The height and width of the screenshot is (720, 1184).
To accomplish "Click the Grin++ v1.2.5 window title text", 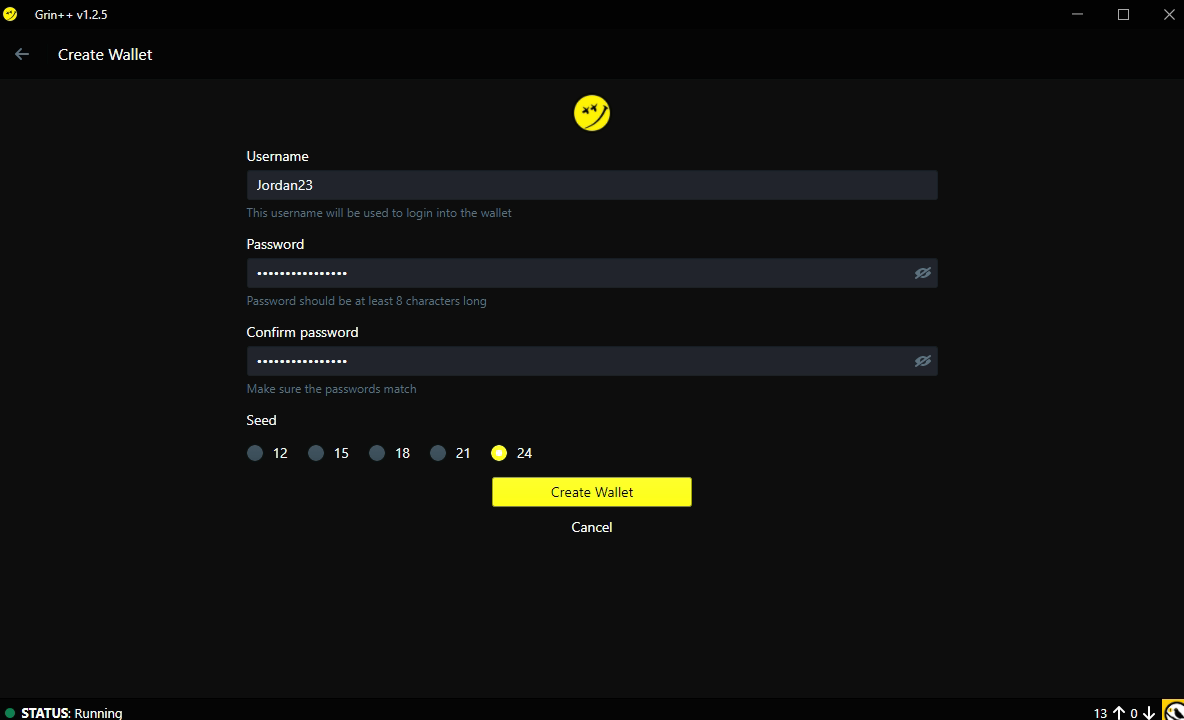I will click(x=71, y=14).
